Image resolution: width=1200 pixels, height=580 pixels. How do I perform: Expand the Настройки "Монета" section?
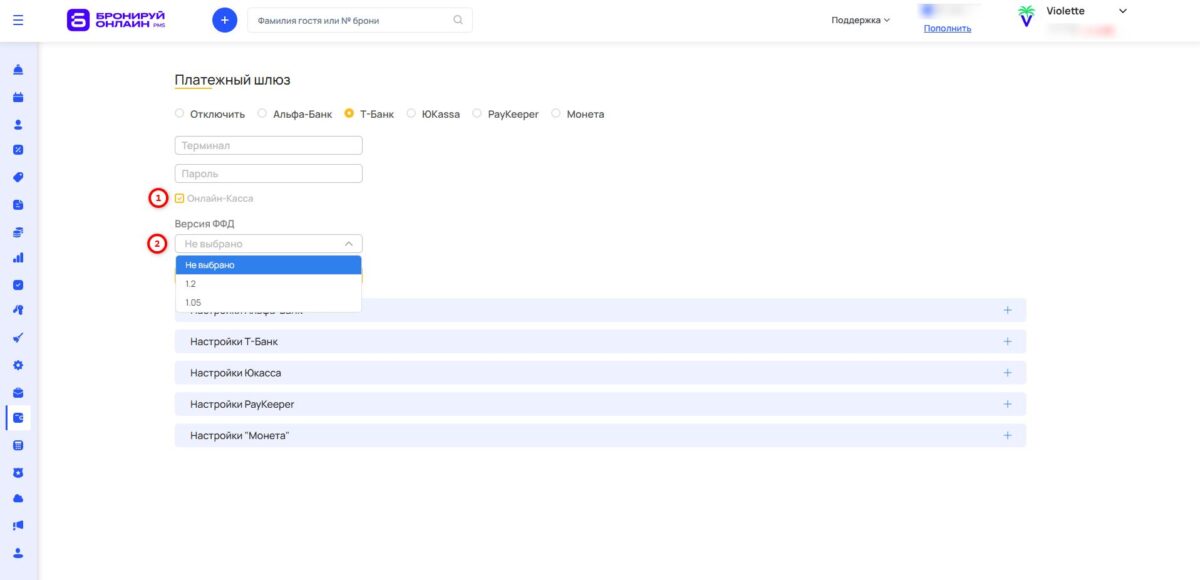coord(600,436)
